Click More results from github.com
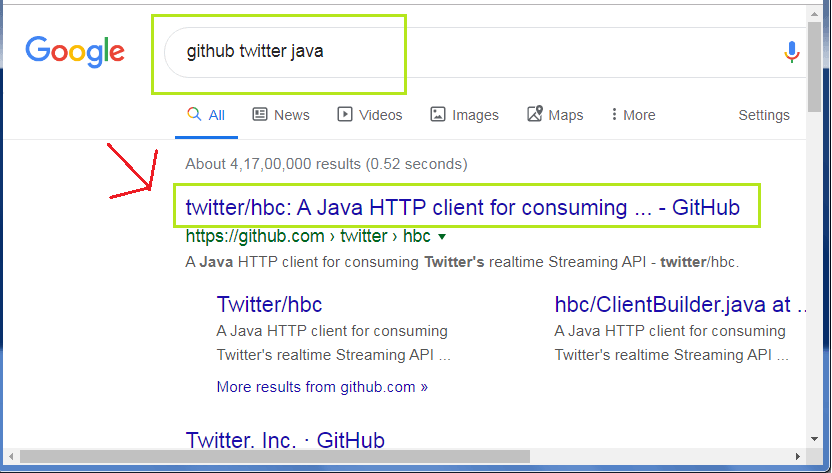Image resolution: width=832 pixels, height=473 pixels. click(x=322, y=387)
